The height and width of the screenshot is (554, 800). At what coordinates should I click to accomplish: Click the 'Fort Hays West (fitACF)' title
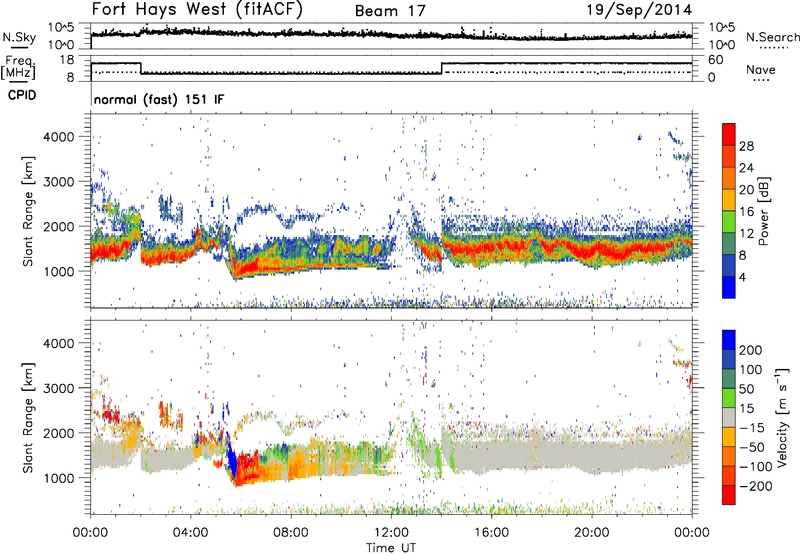point(197,10)
